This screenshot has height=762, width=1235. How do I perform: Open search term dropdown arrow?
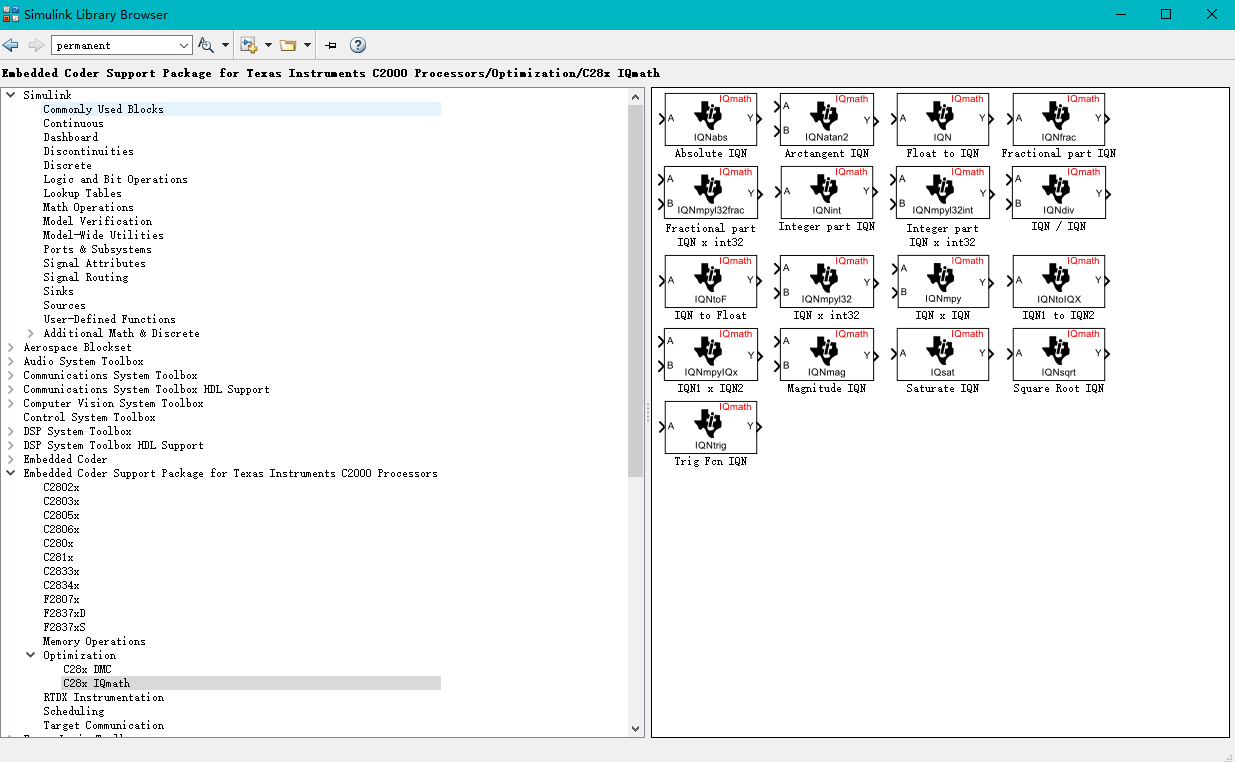tap(184, 45)
